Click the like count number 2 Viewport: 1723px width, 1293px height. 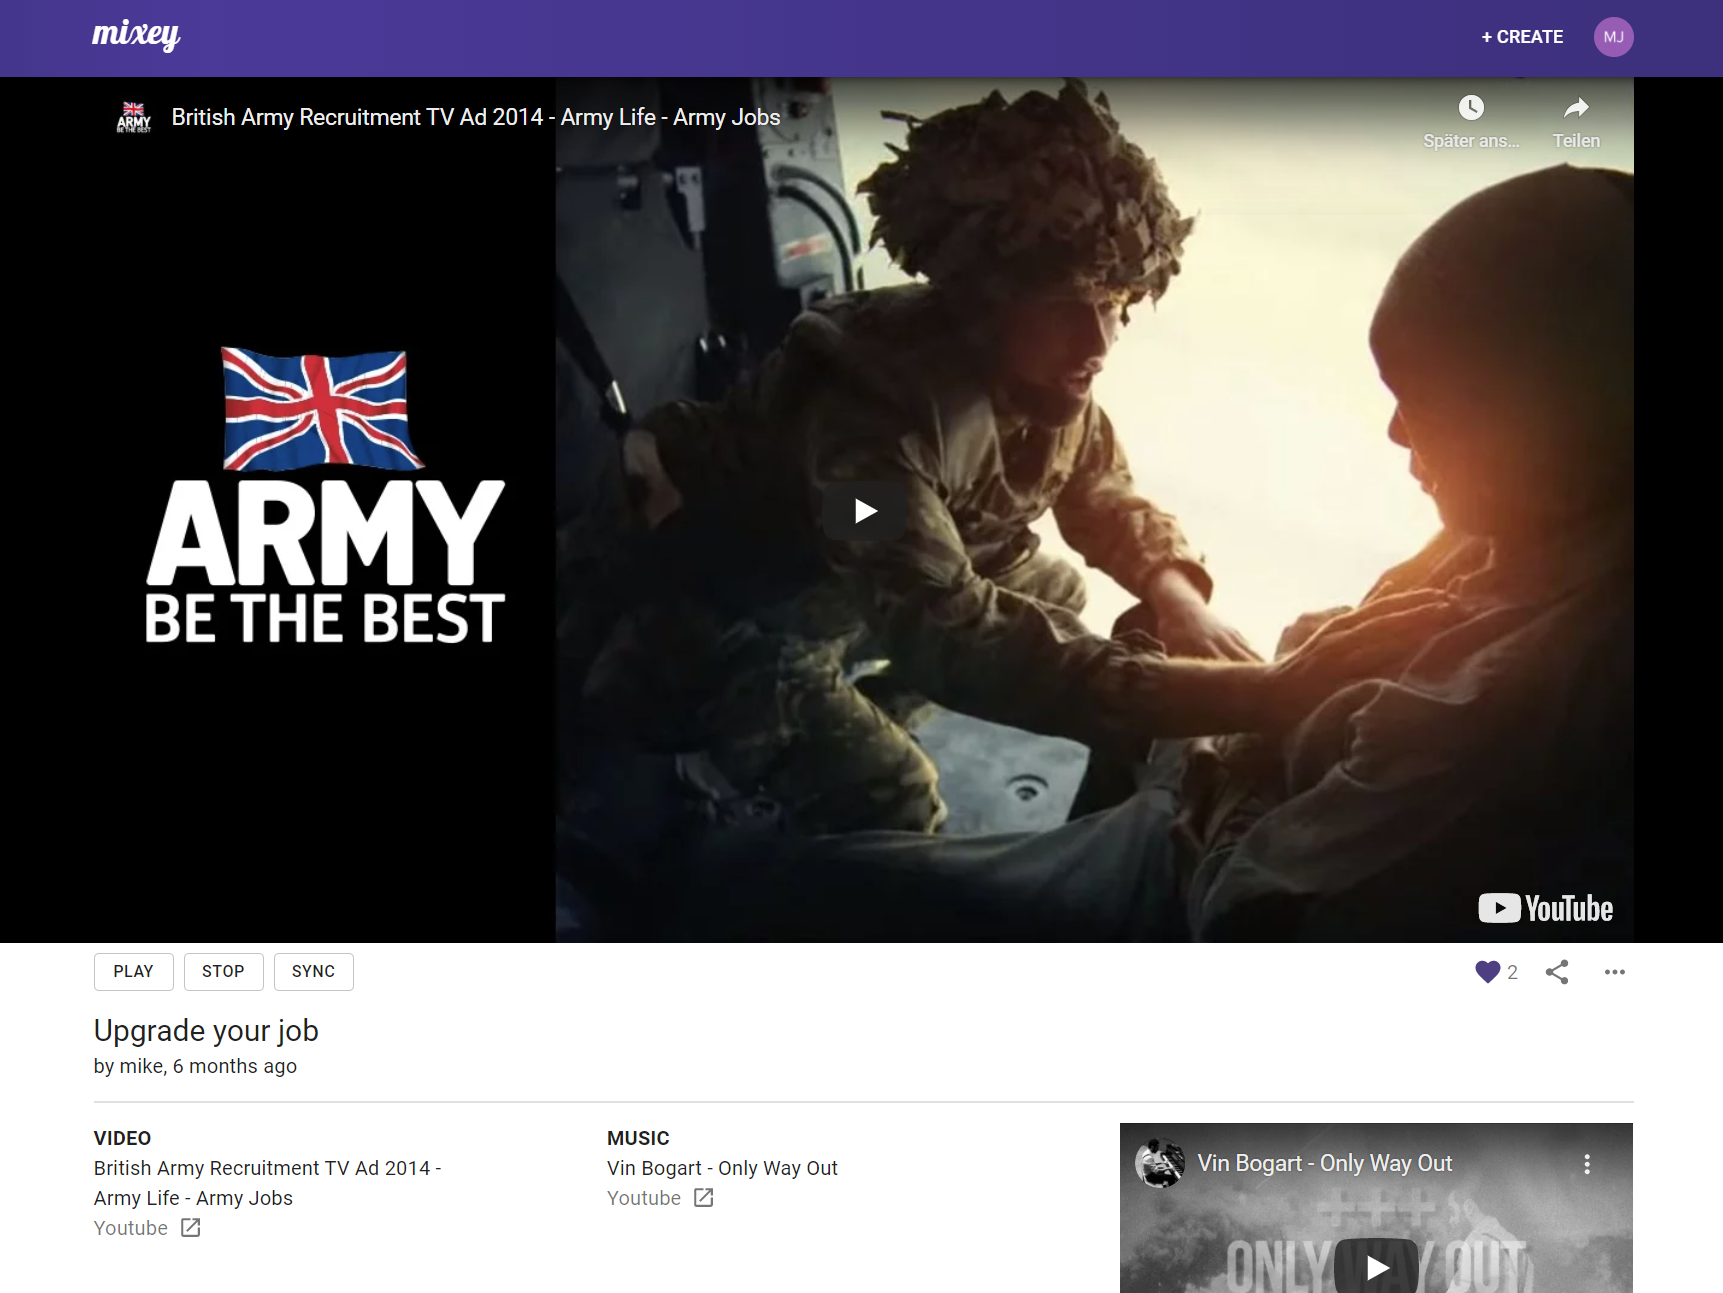[1512, 972]
